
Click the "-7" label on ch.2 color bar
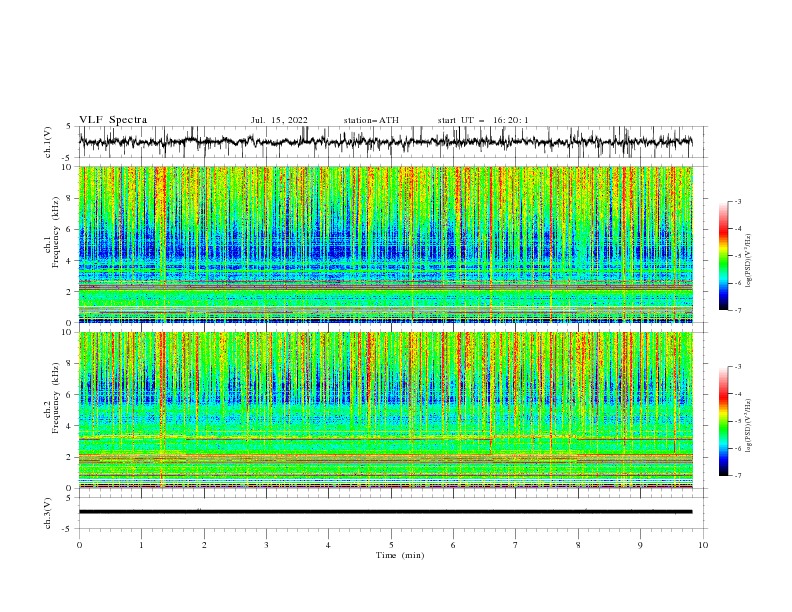tap(737, 476)
